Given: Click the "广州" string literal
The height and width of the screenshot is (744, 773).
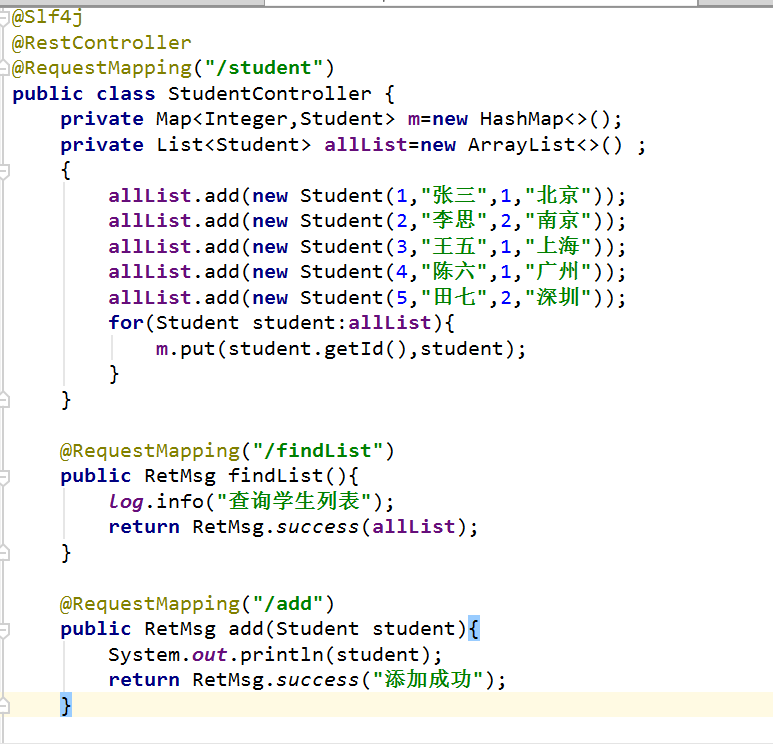Looking at the screenshot, I should 558,272.
